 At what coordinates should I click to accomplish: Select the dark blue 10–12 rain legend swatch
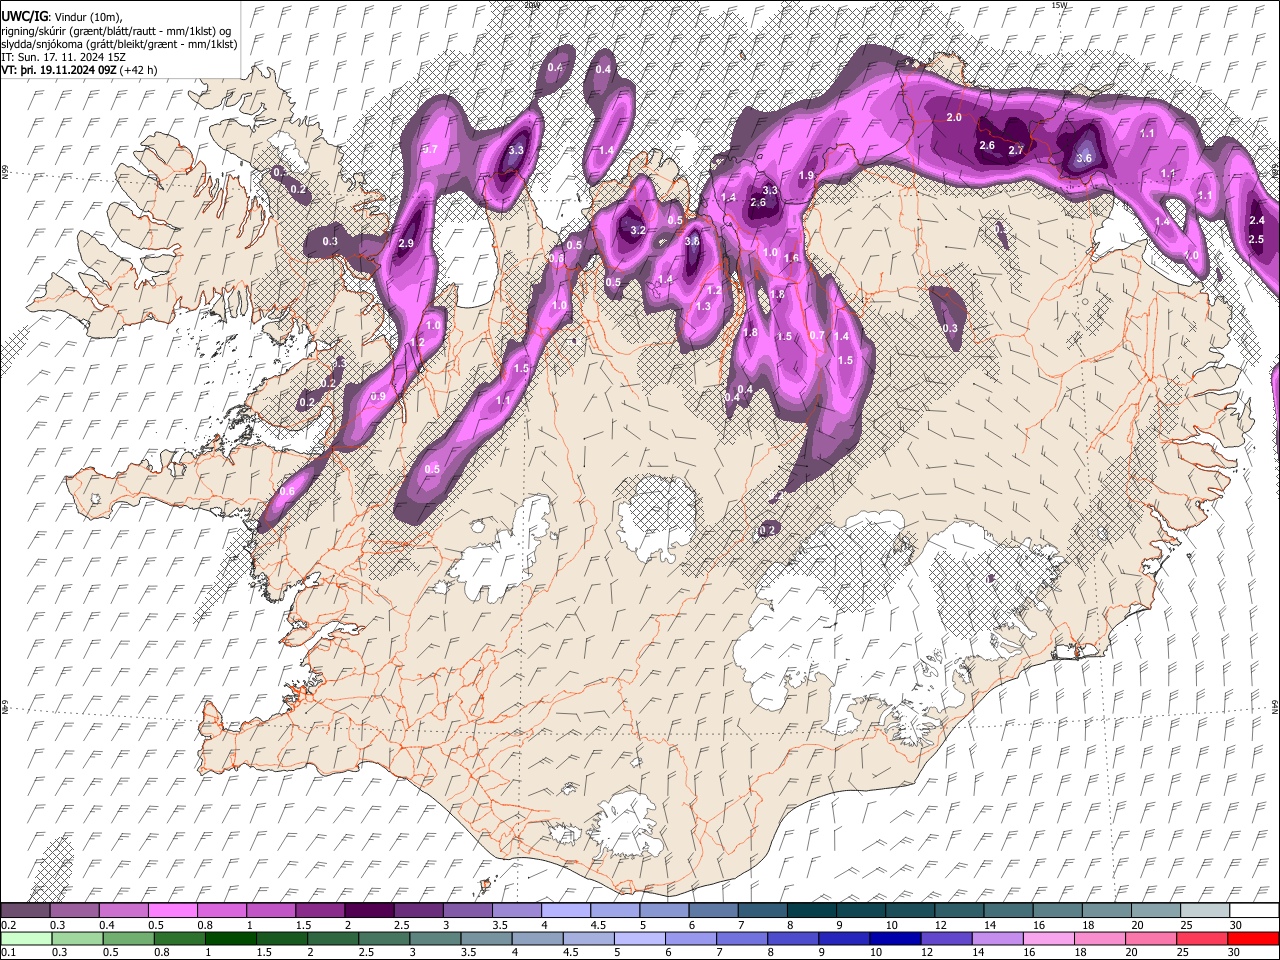pos(895,939)
